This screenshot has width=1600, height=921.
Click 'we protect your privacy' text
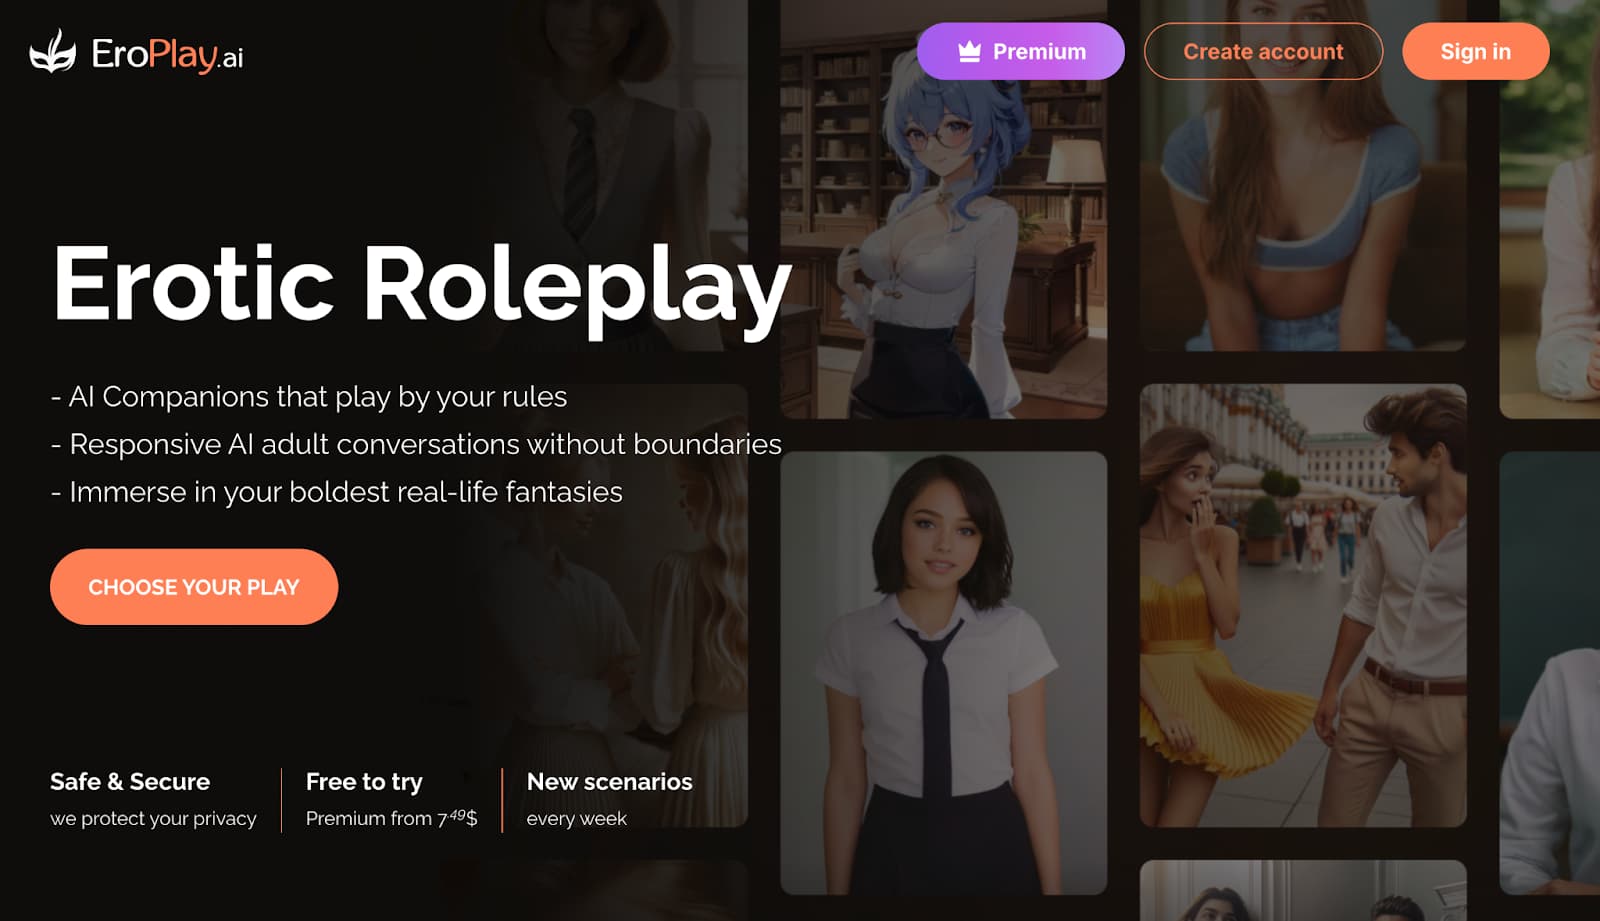point(153,819)
